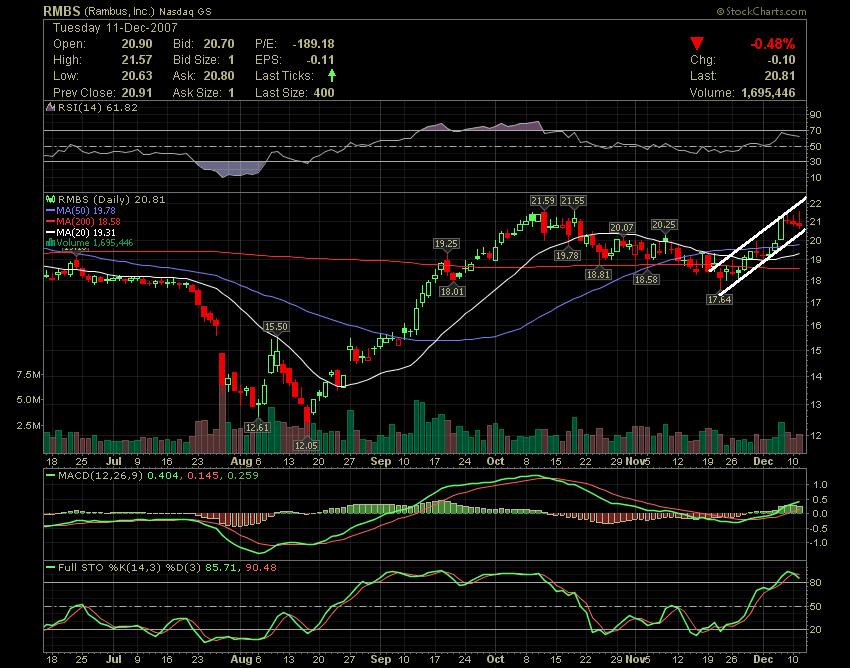
Task: Click the 21.55 peak price label
Action: pyautogui.click(x=573, y=201)
